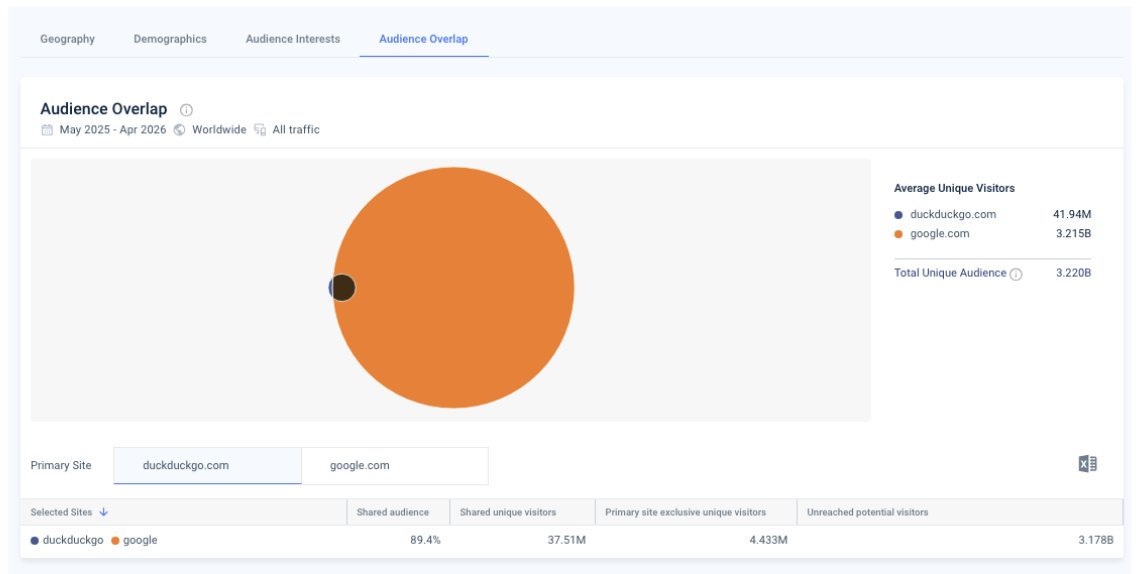Viewport: 1142px width, 574px height.
Task: Click orange legend dot for google.com
Action: (x=898, y=234)
